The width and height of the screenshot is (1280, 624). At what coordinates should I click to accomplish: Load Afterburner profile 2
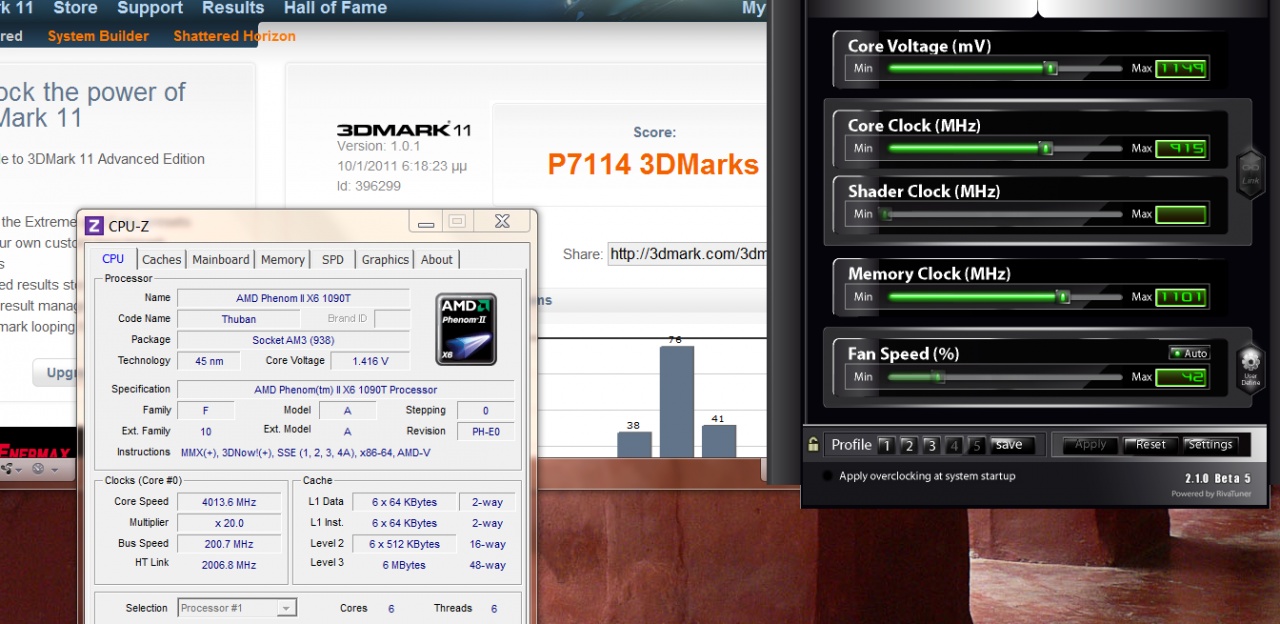coord(908,445)
